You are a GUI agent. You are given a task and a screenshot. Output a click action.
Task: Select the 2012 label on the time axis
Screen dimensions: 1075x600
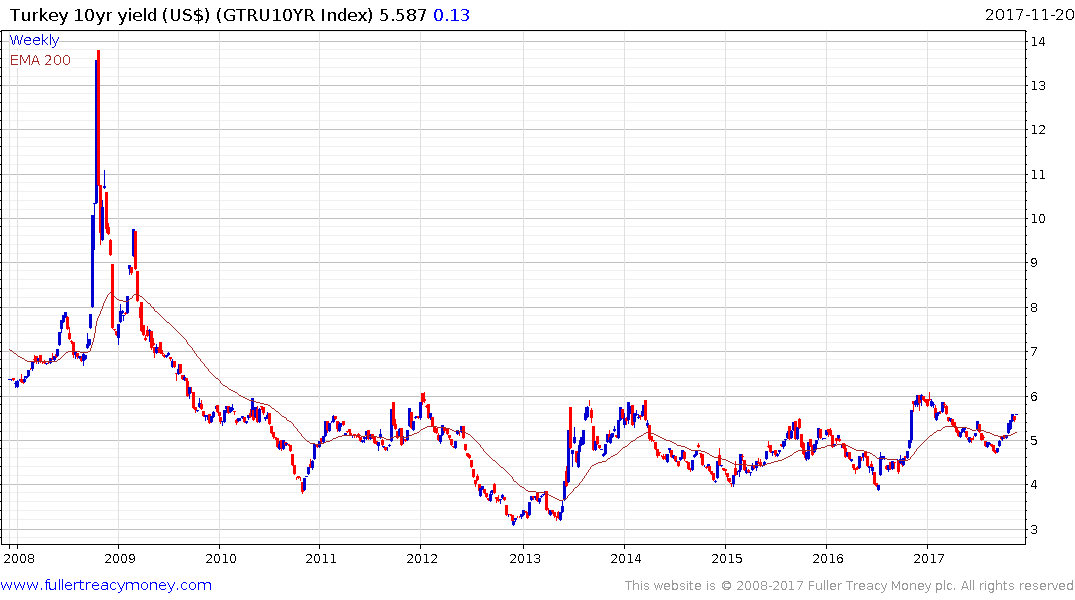(422, 558)
